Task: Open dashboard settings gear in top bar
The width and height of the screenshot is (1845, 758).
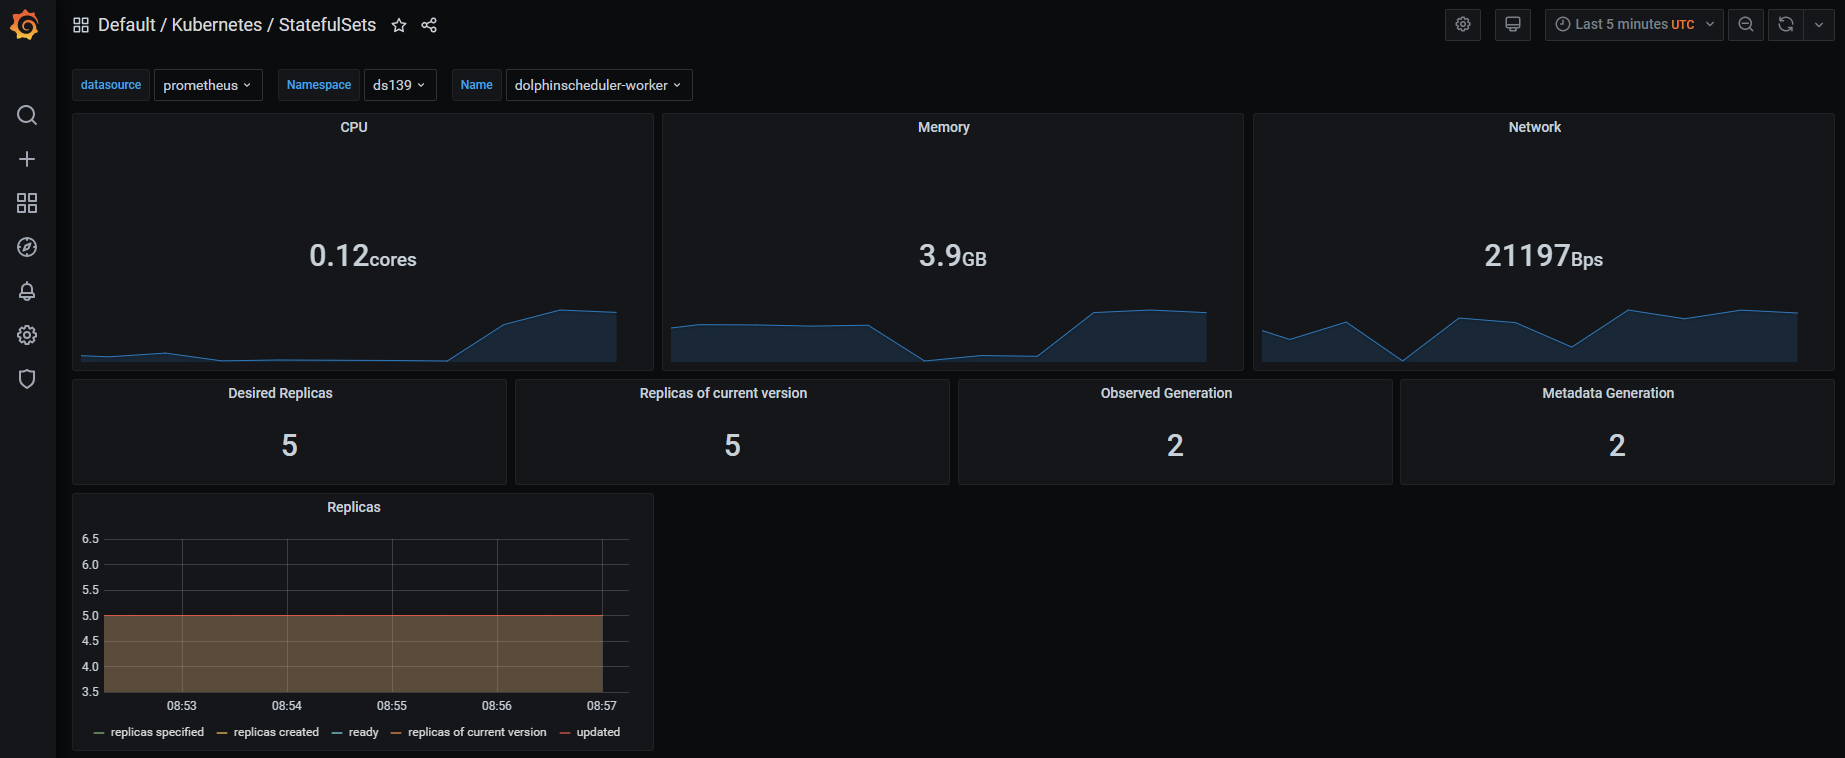Action: 1462,25
